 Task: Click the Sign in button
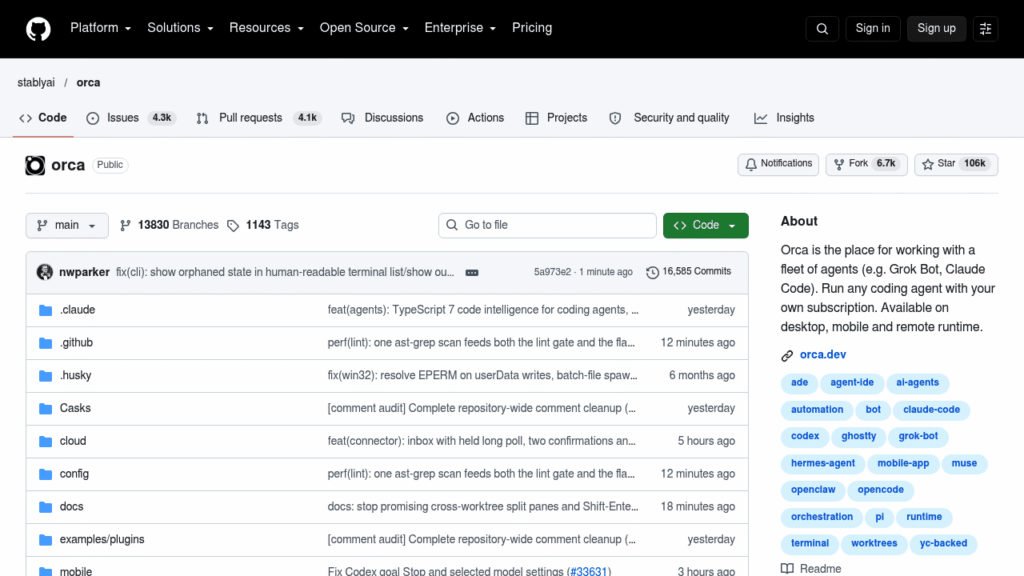(x=872, y=29)
